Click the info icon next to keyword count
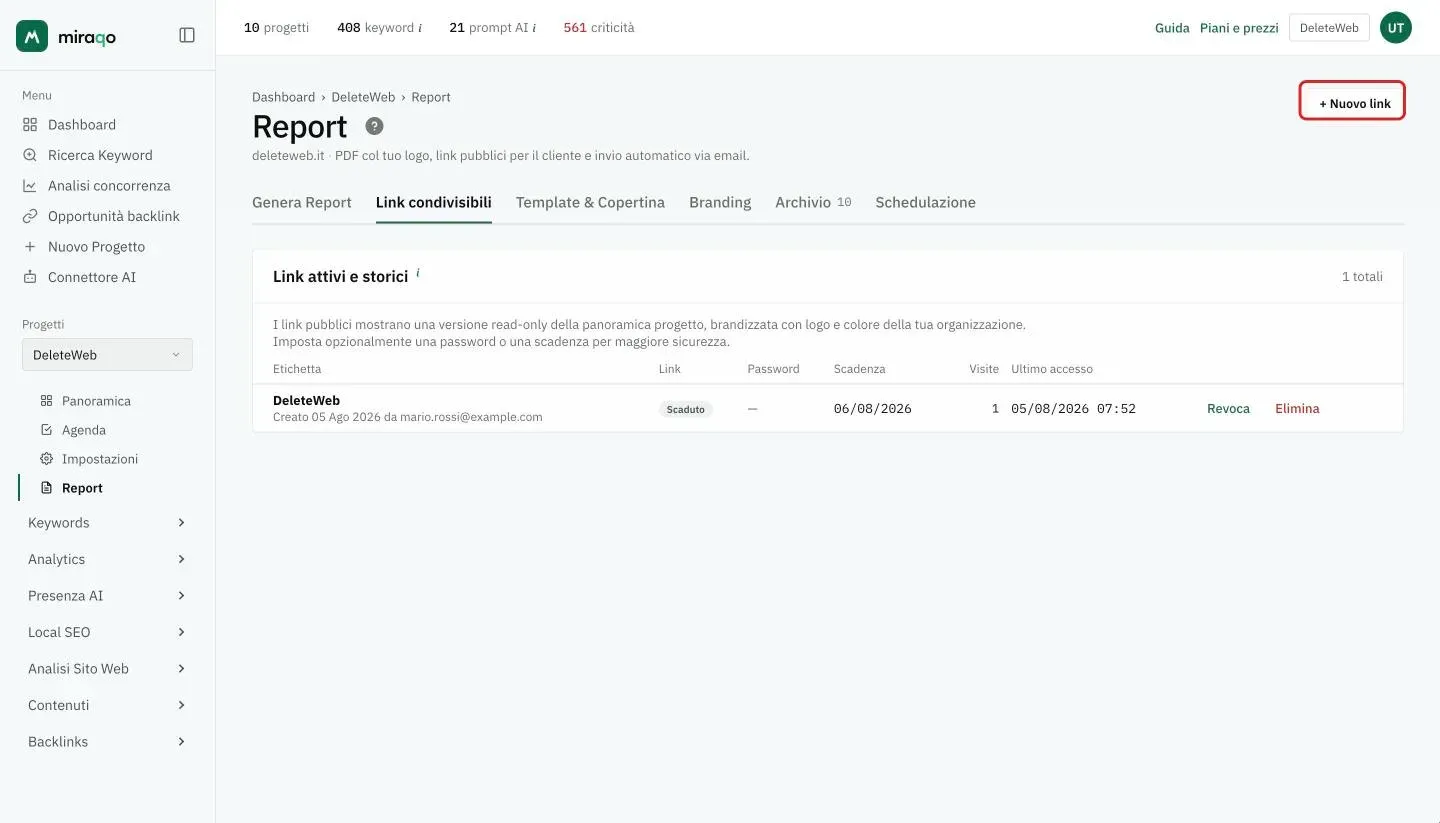Screen dimensions: 1440x823 pos(420,28)
